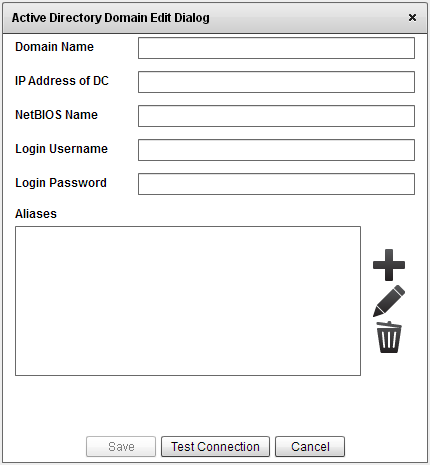Click the Login Username label
The height and width of the screenshot is (465, 430).
click(x=61, y=149)
